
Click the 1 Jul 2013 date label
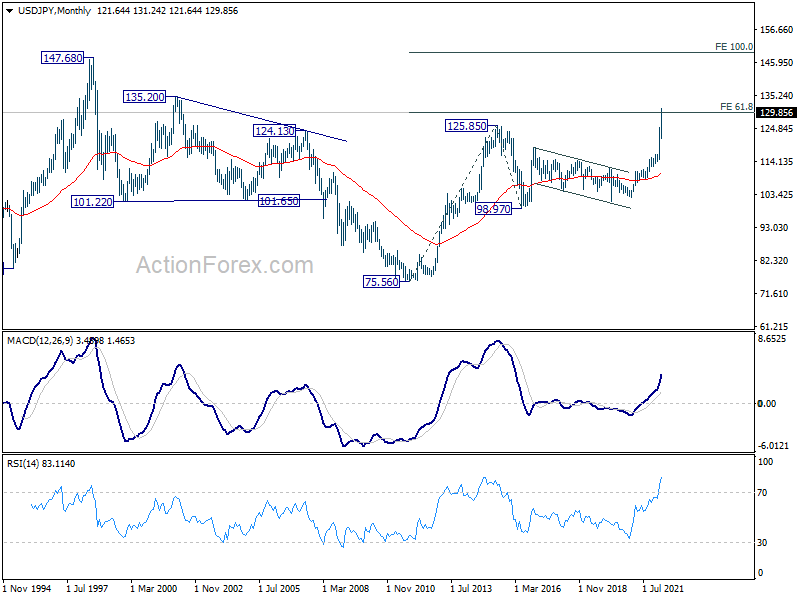(x=471, y=589)
